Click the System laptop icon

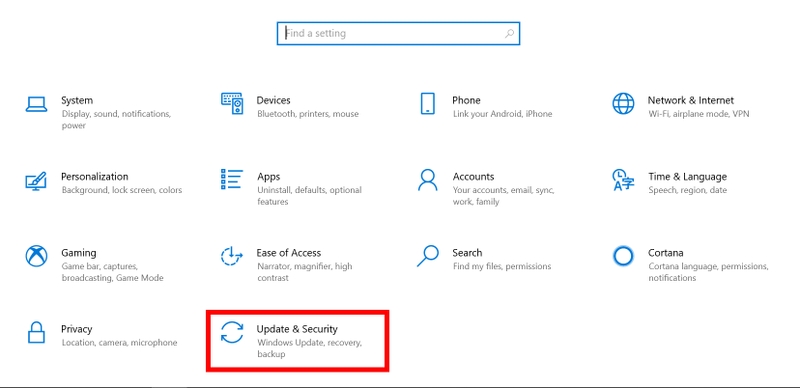click(x=36, y=104)
